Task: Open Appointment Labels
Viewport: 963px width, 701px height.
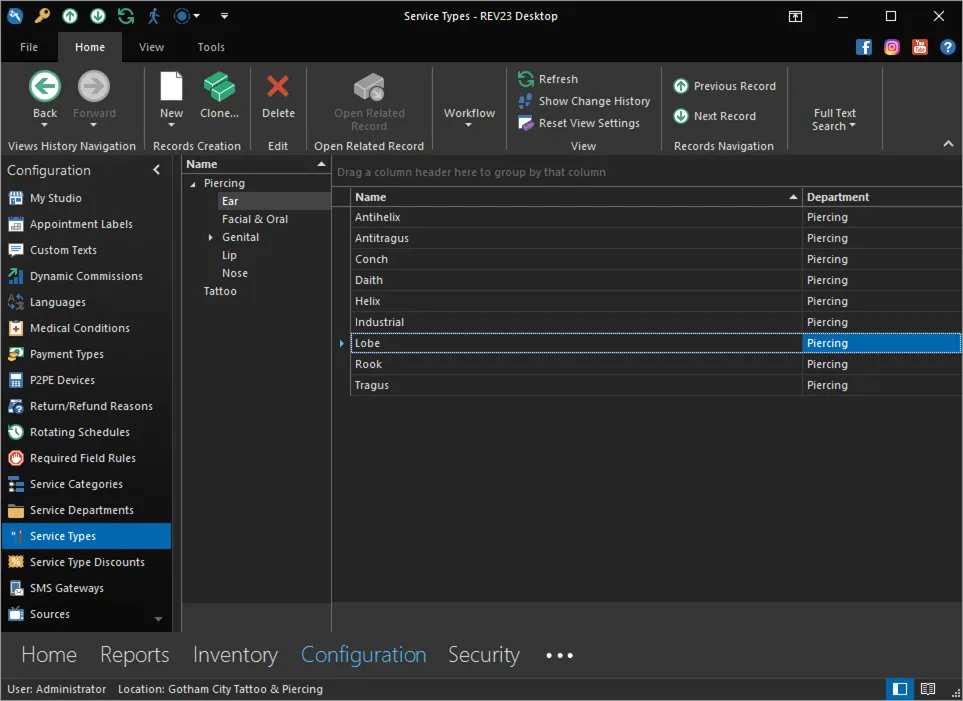Action: click(x=86, y=224)
